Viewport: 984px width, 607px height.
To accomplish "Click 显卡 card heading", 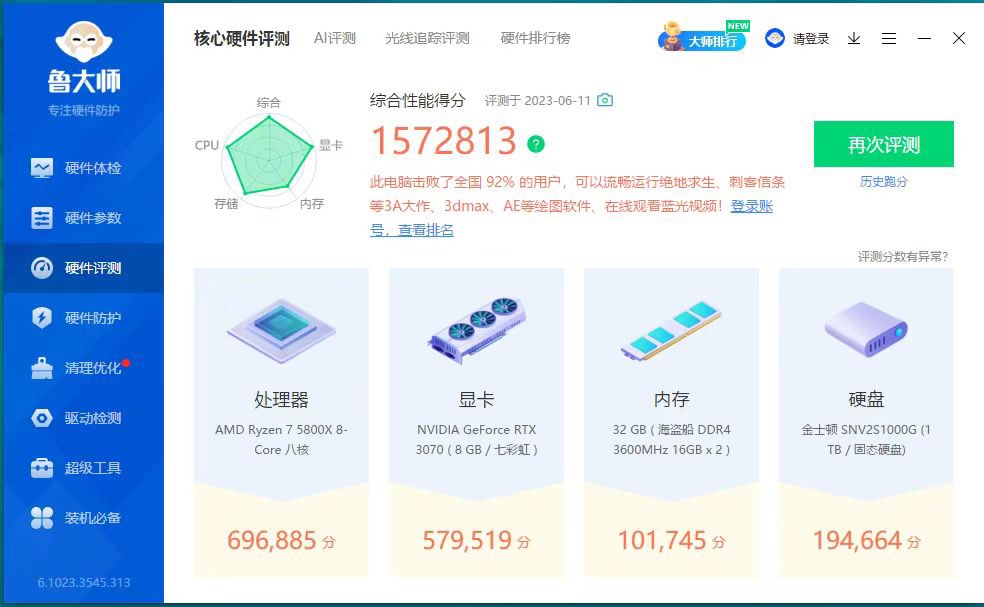I will click(477, 400).
